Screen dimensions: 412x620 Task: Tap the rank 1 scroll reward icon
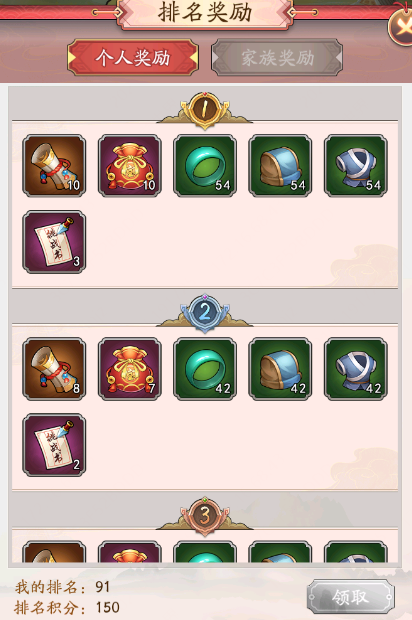[54, 166]
